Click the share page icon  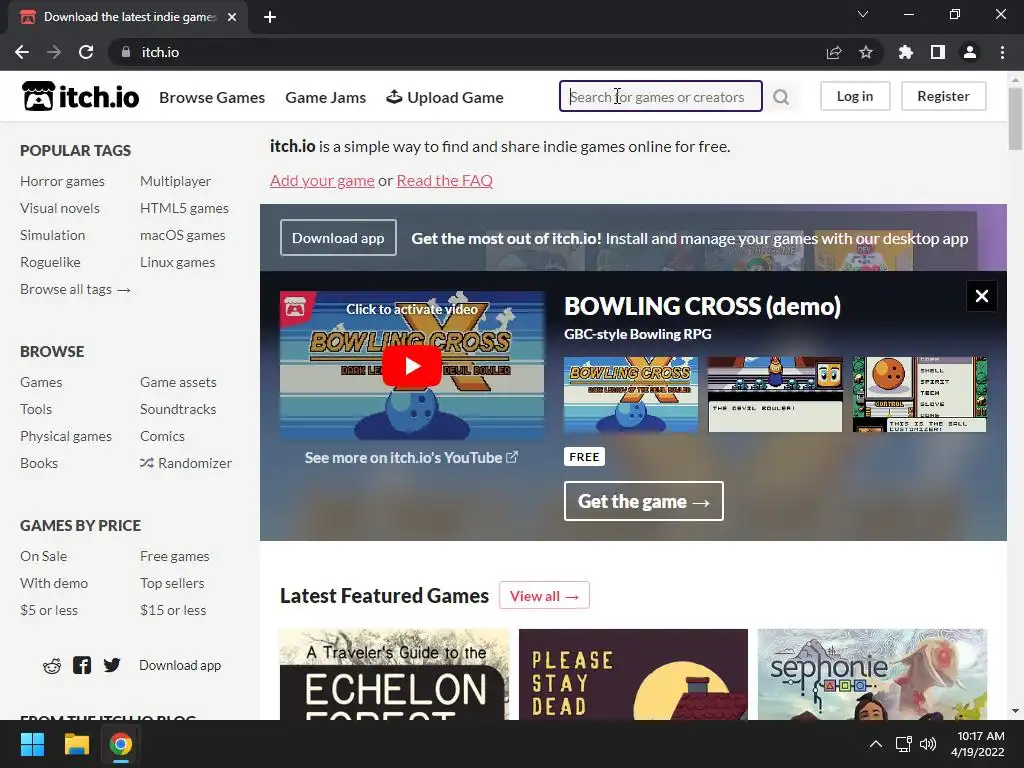pos(834,52)
